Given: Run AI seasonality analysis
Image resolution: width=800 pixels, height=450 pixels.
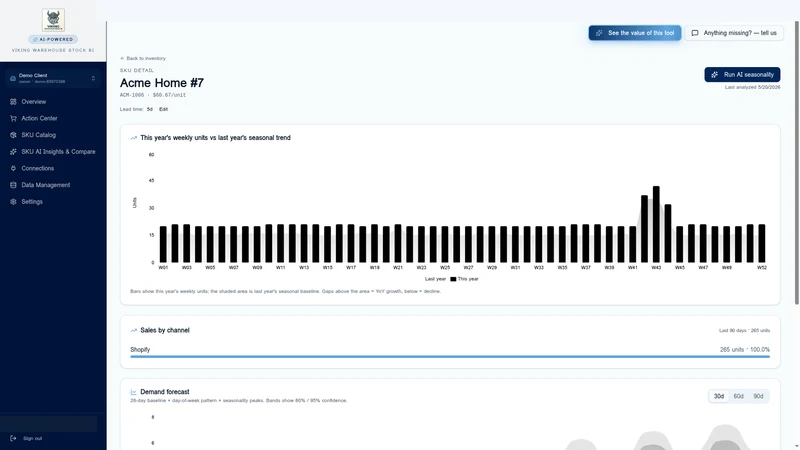Looking at the screenshot, I should (x=742, y=74).
